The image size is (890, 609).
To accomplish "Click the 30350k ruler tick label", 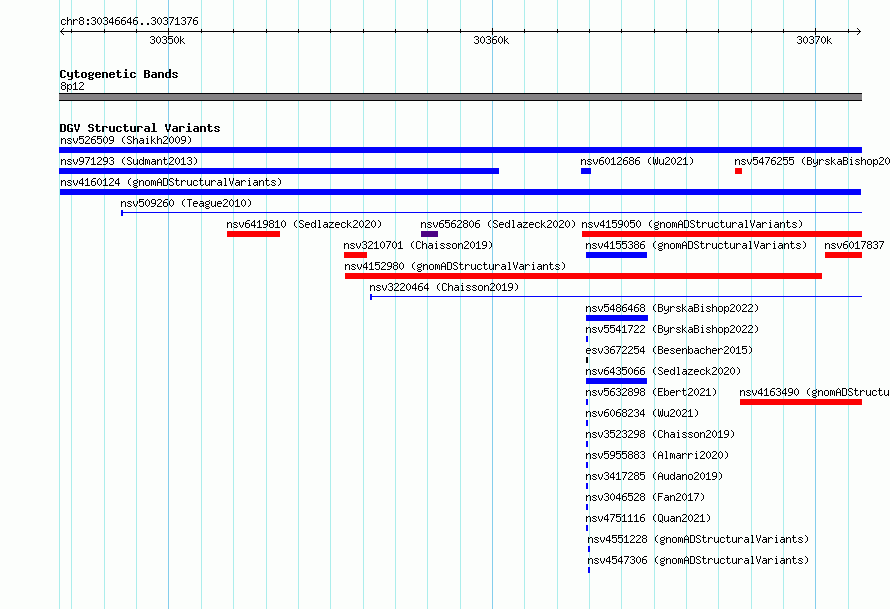I will coord(167,40).
